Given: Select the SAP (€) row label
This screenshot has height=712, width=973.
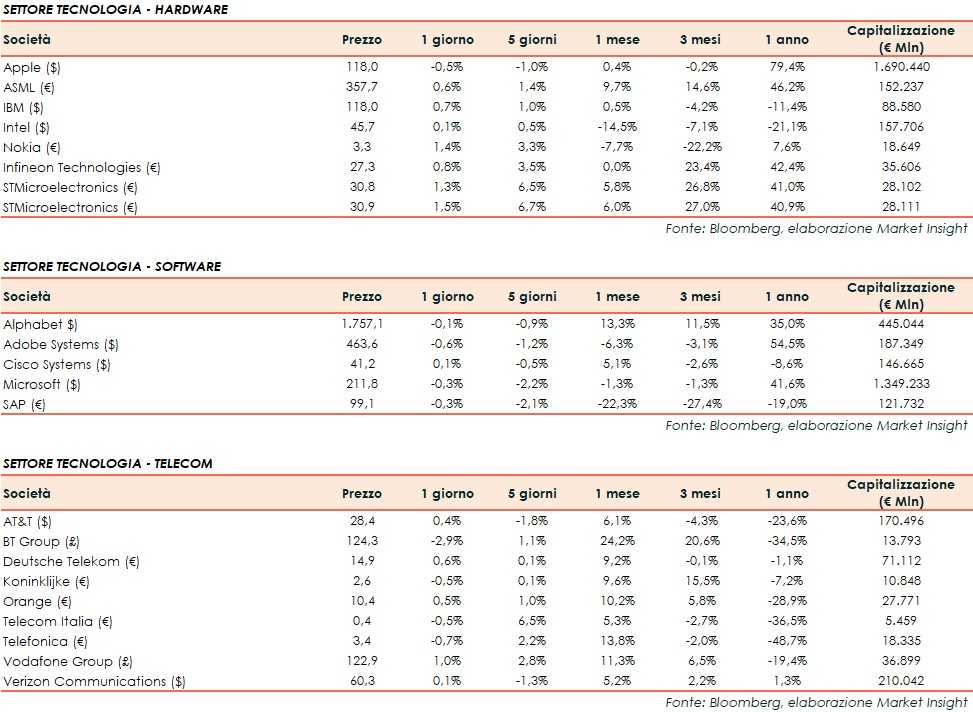Looking at the screenshot, I should pos(28,404).
